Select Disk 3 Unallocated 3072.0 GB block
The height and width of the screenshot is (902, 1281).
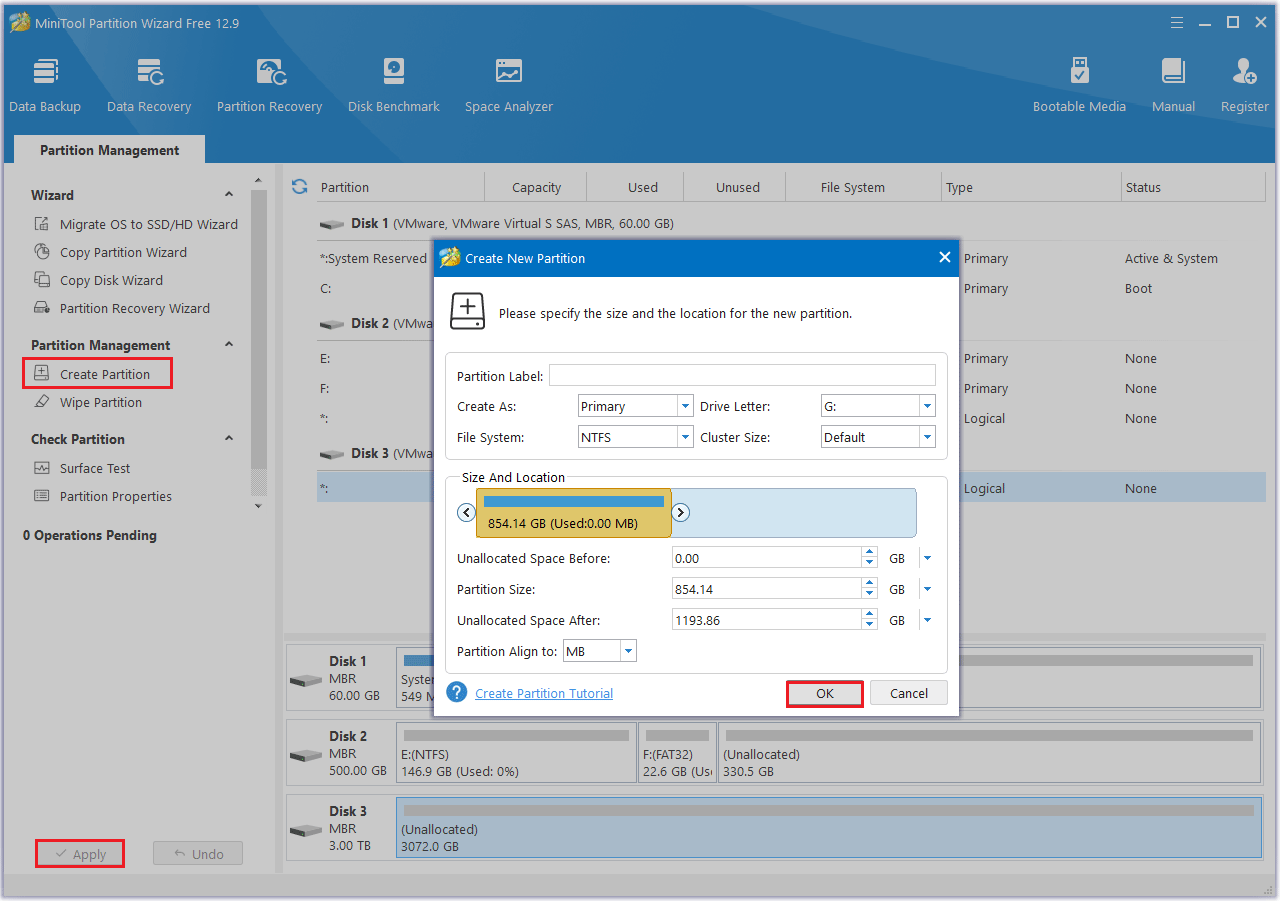pyautogui.click(x=829, y=828)
